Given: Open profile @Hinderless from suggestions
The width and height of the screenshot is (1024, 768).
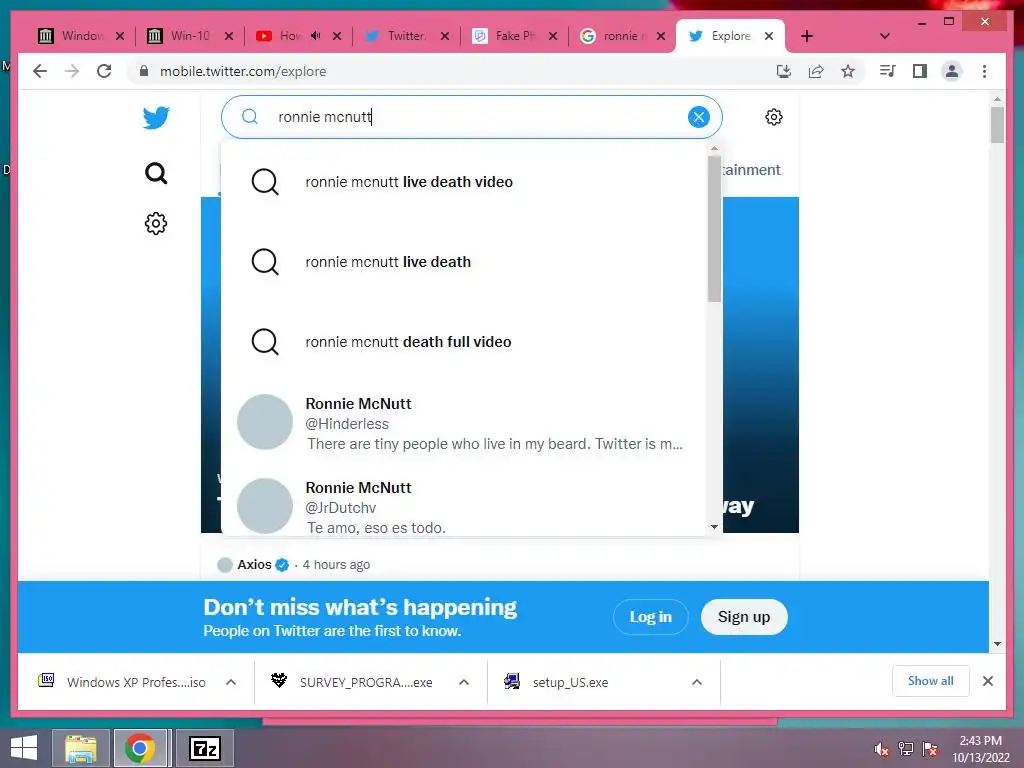Looking at the screenshot, I should pyautogui.click(x=464, y=423).
